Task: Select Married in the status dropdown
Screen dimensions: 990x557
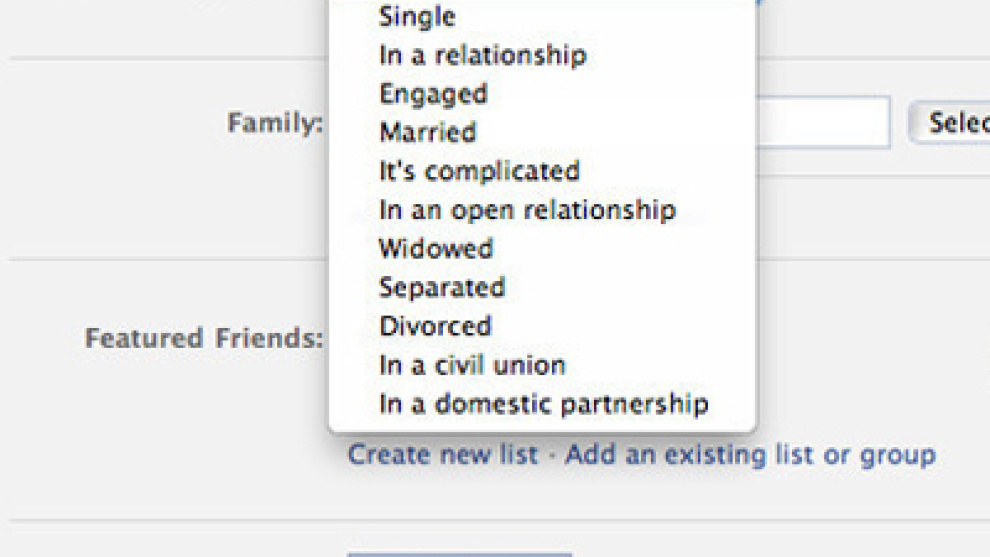Action: (427, 132)
